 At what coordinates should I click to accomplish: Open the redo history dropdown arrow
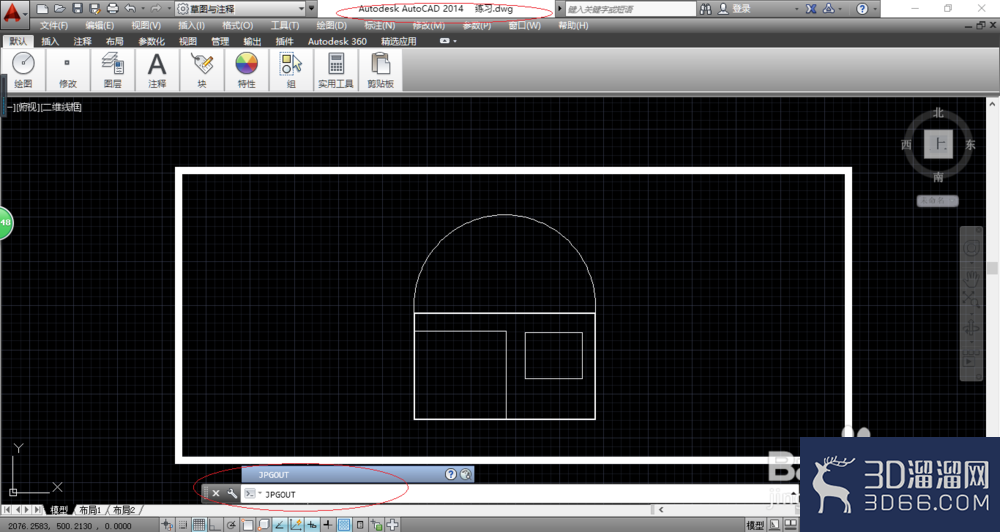click(168, 9)
